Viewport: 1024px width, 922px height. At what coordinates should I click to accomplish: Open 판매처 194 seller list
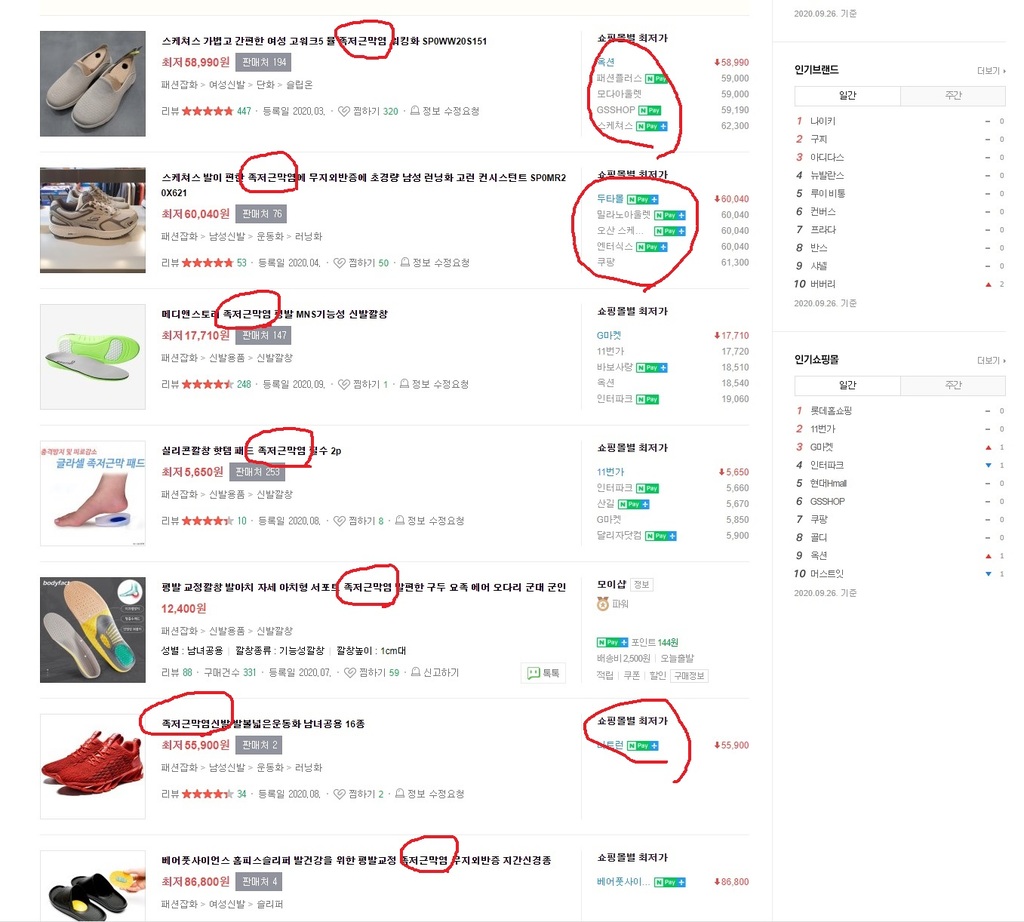pyautogui.click(x=264, y=62)
